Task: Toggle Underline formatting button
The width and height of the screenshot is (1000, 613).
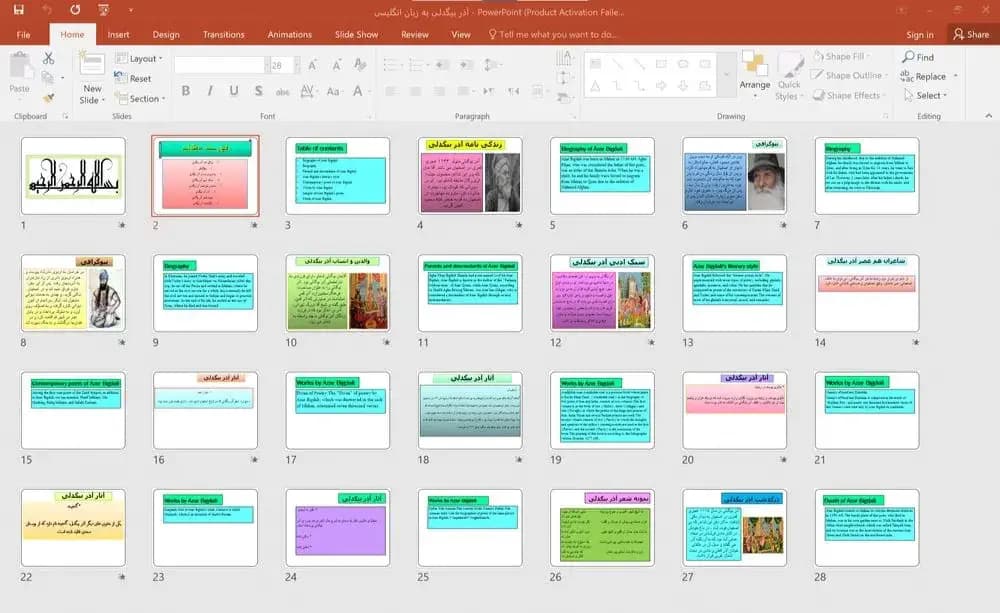Action: (234, 91)
